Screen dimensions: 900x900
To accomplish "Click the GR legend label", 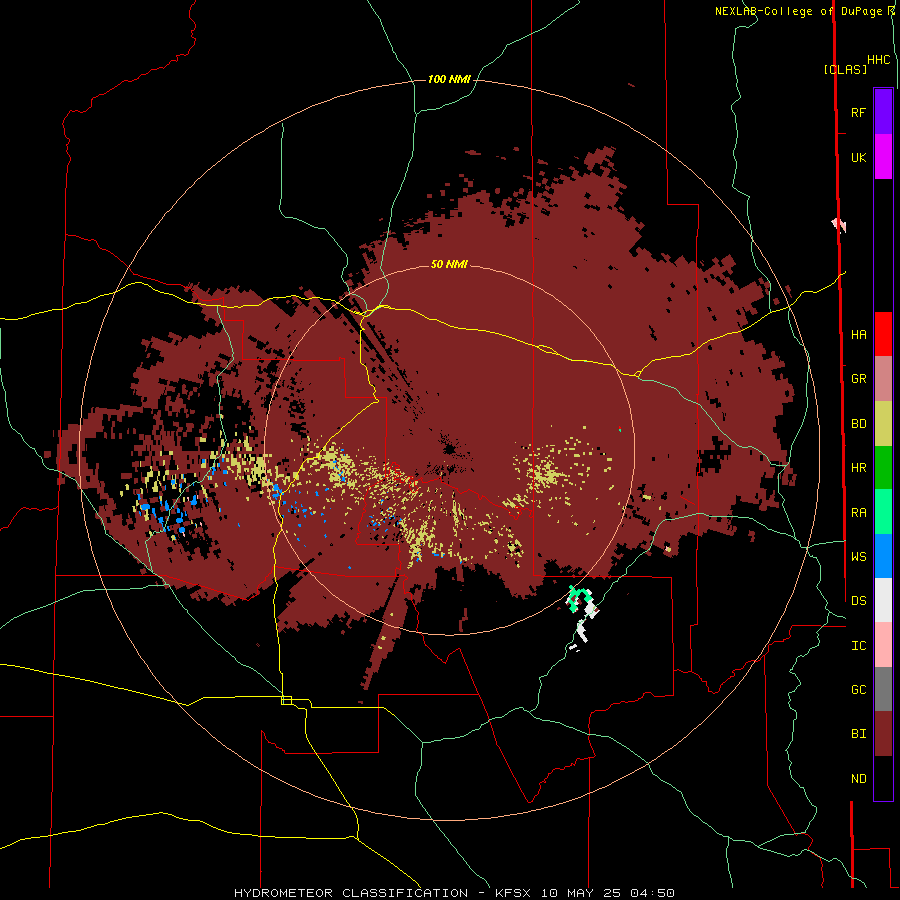I will tap(858, 379).
